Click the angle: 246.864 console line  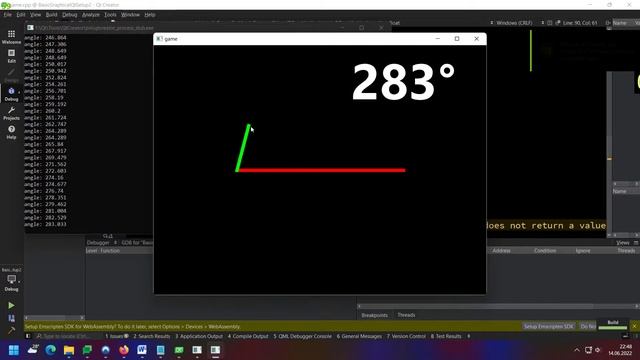coord(45,38)
